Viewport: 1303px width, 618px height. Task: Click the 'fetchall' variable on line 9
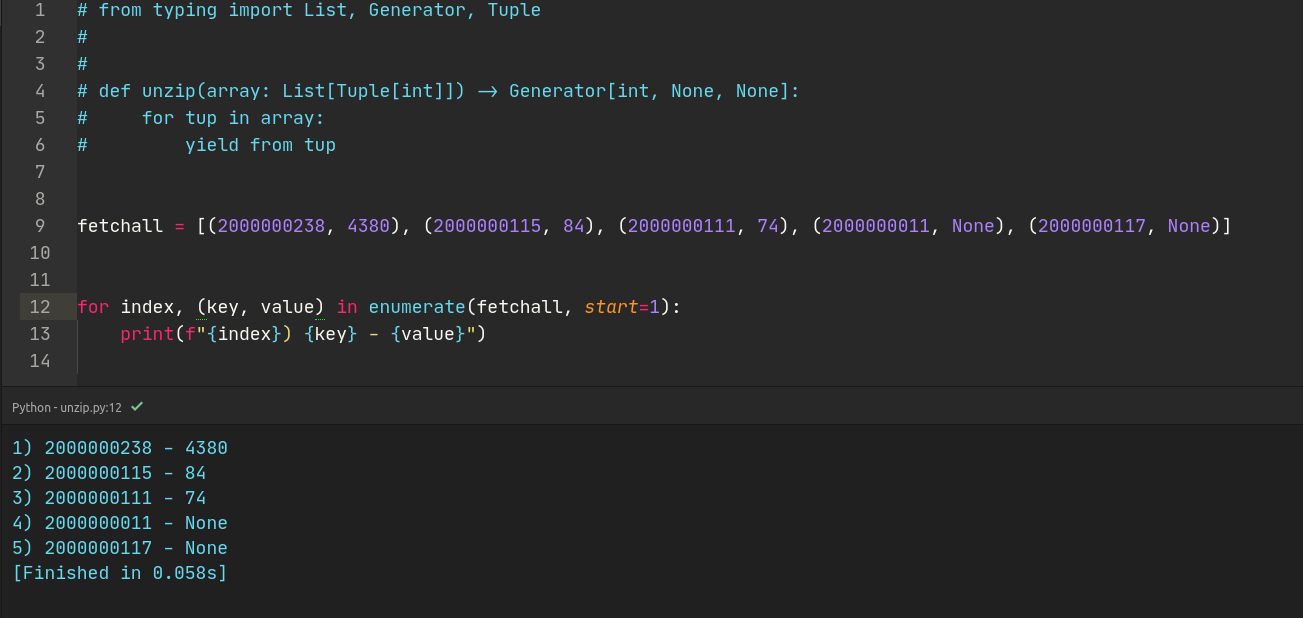120,226
